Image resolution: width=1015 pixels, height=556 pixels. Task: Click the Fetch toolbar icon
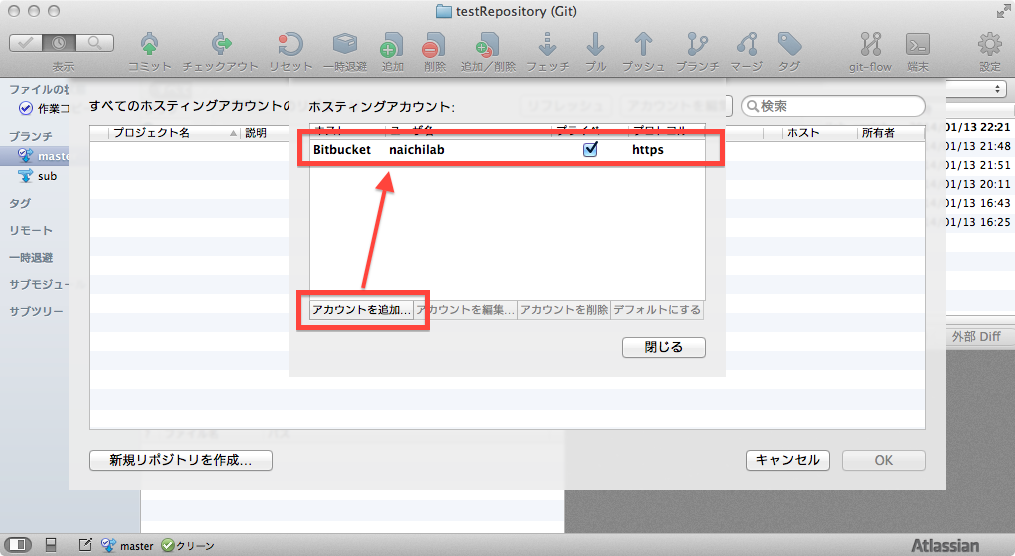[548, 44]
